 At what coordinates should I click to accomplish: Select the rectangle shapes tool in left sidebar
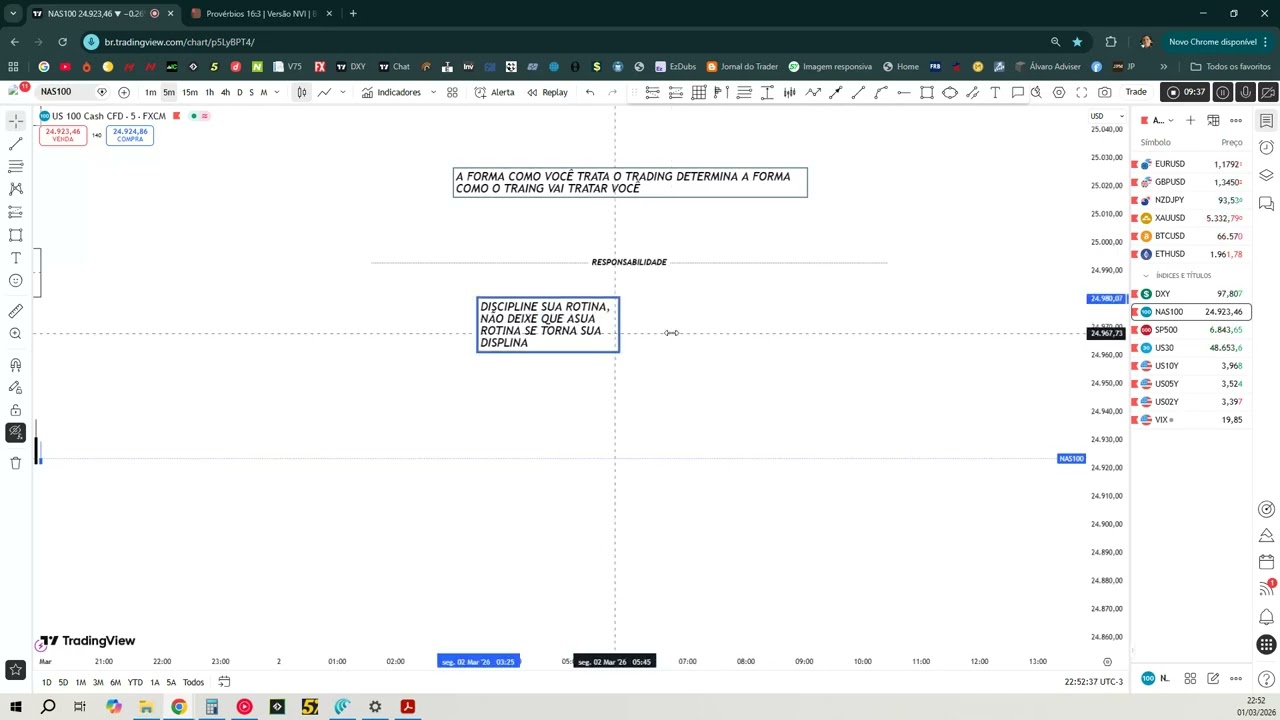click(x=15, y=235)
